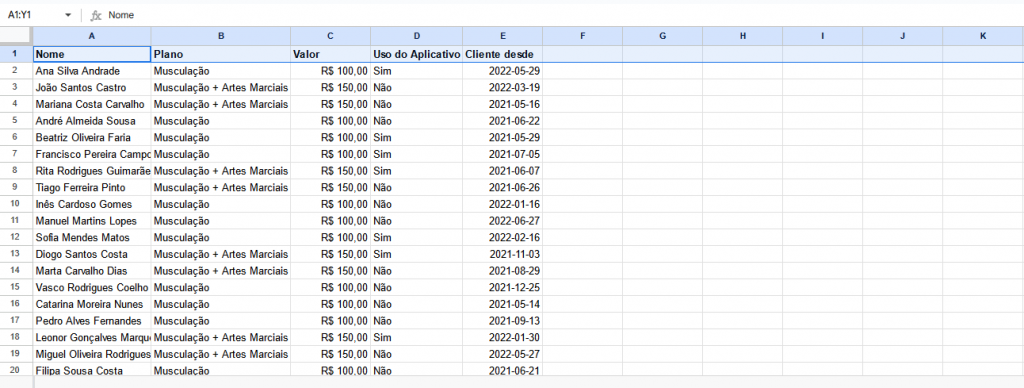Select cell with Ana Silva Andrade
Screen dimensions: 1024x388
tap(92, 71)
